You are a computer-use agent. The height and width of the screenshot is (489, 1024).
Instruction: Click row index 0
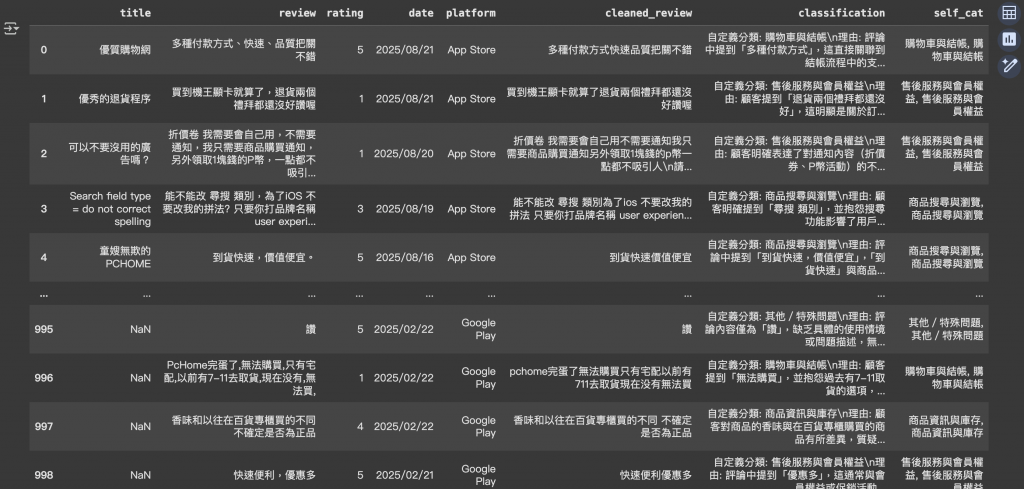pos(44,50)
